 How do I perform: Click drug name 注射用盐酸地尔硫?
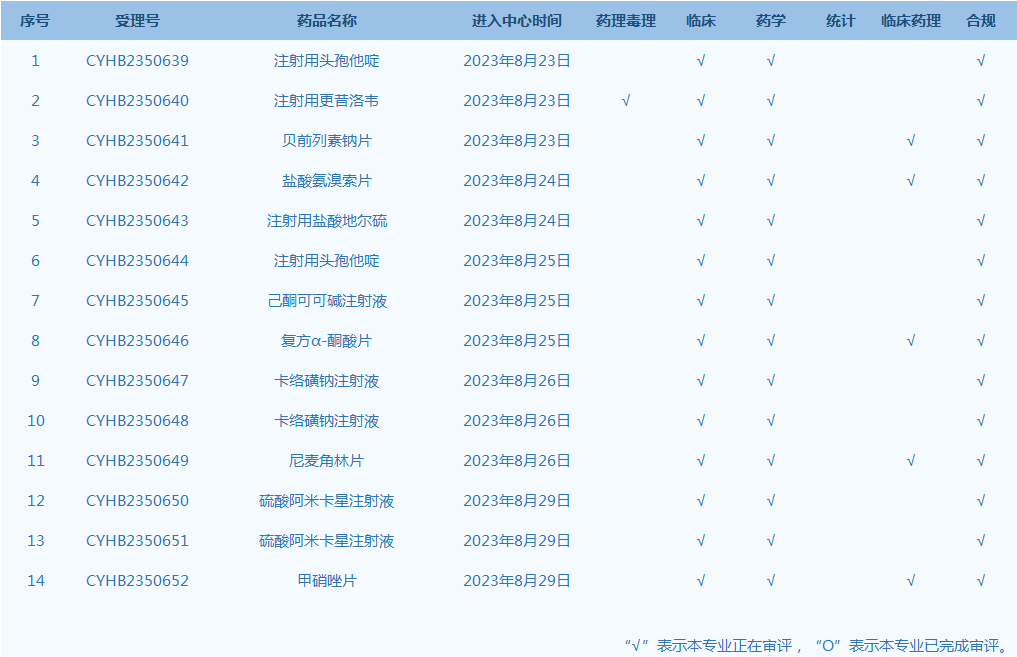[x=327, y=221]
